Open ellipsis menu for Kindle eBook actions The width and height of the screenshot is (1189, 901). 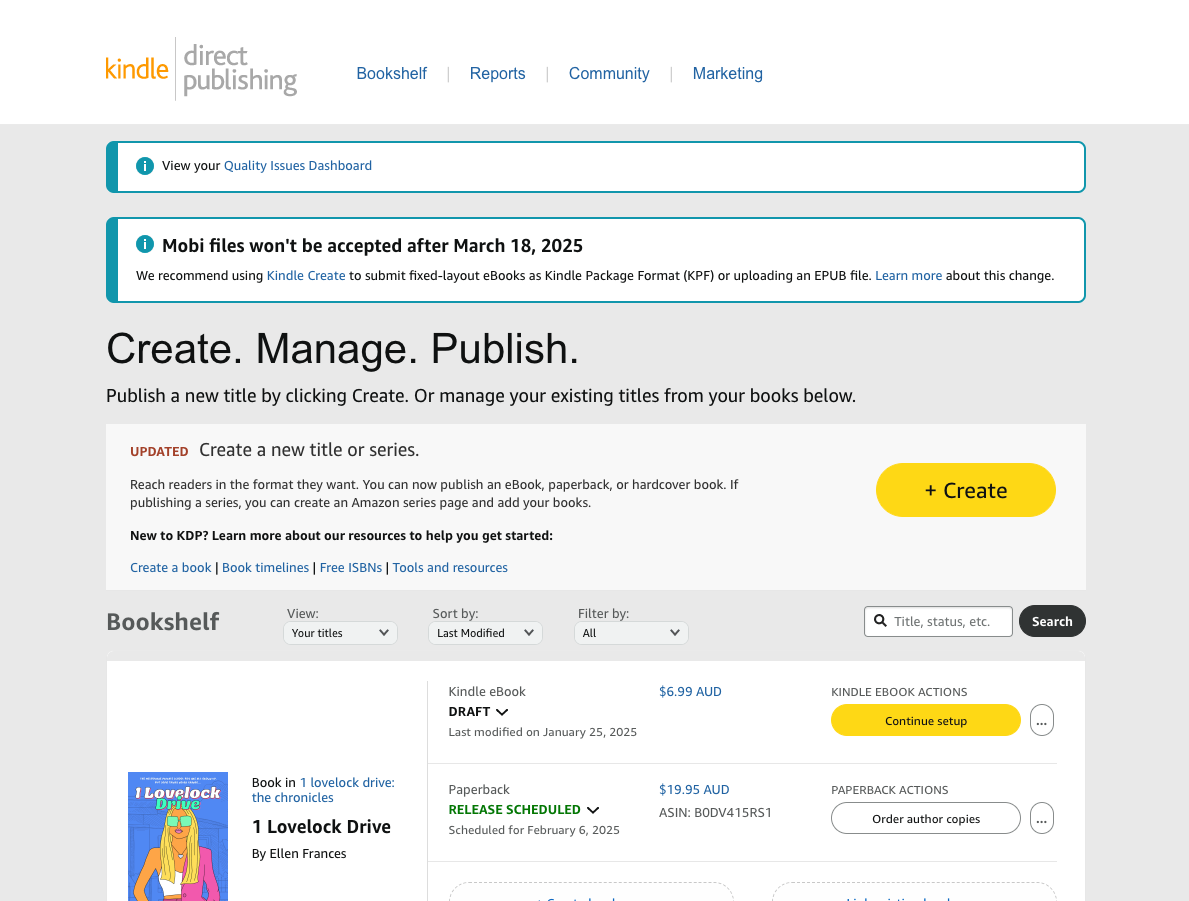click(x=1042, y=720)
